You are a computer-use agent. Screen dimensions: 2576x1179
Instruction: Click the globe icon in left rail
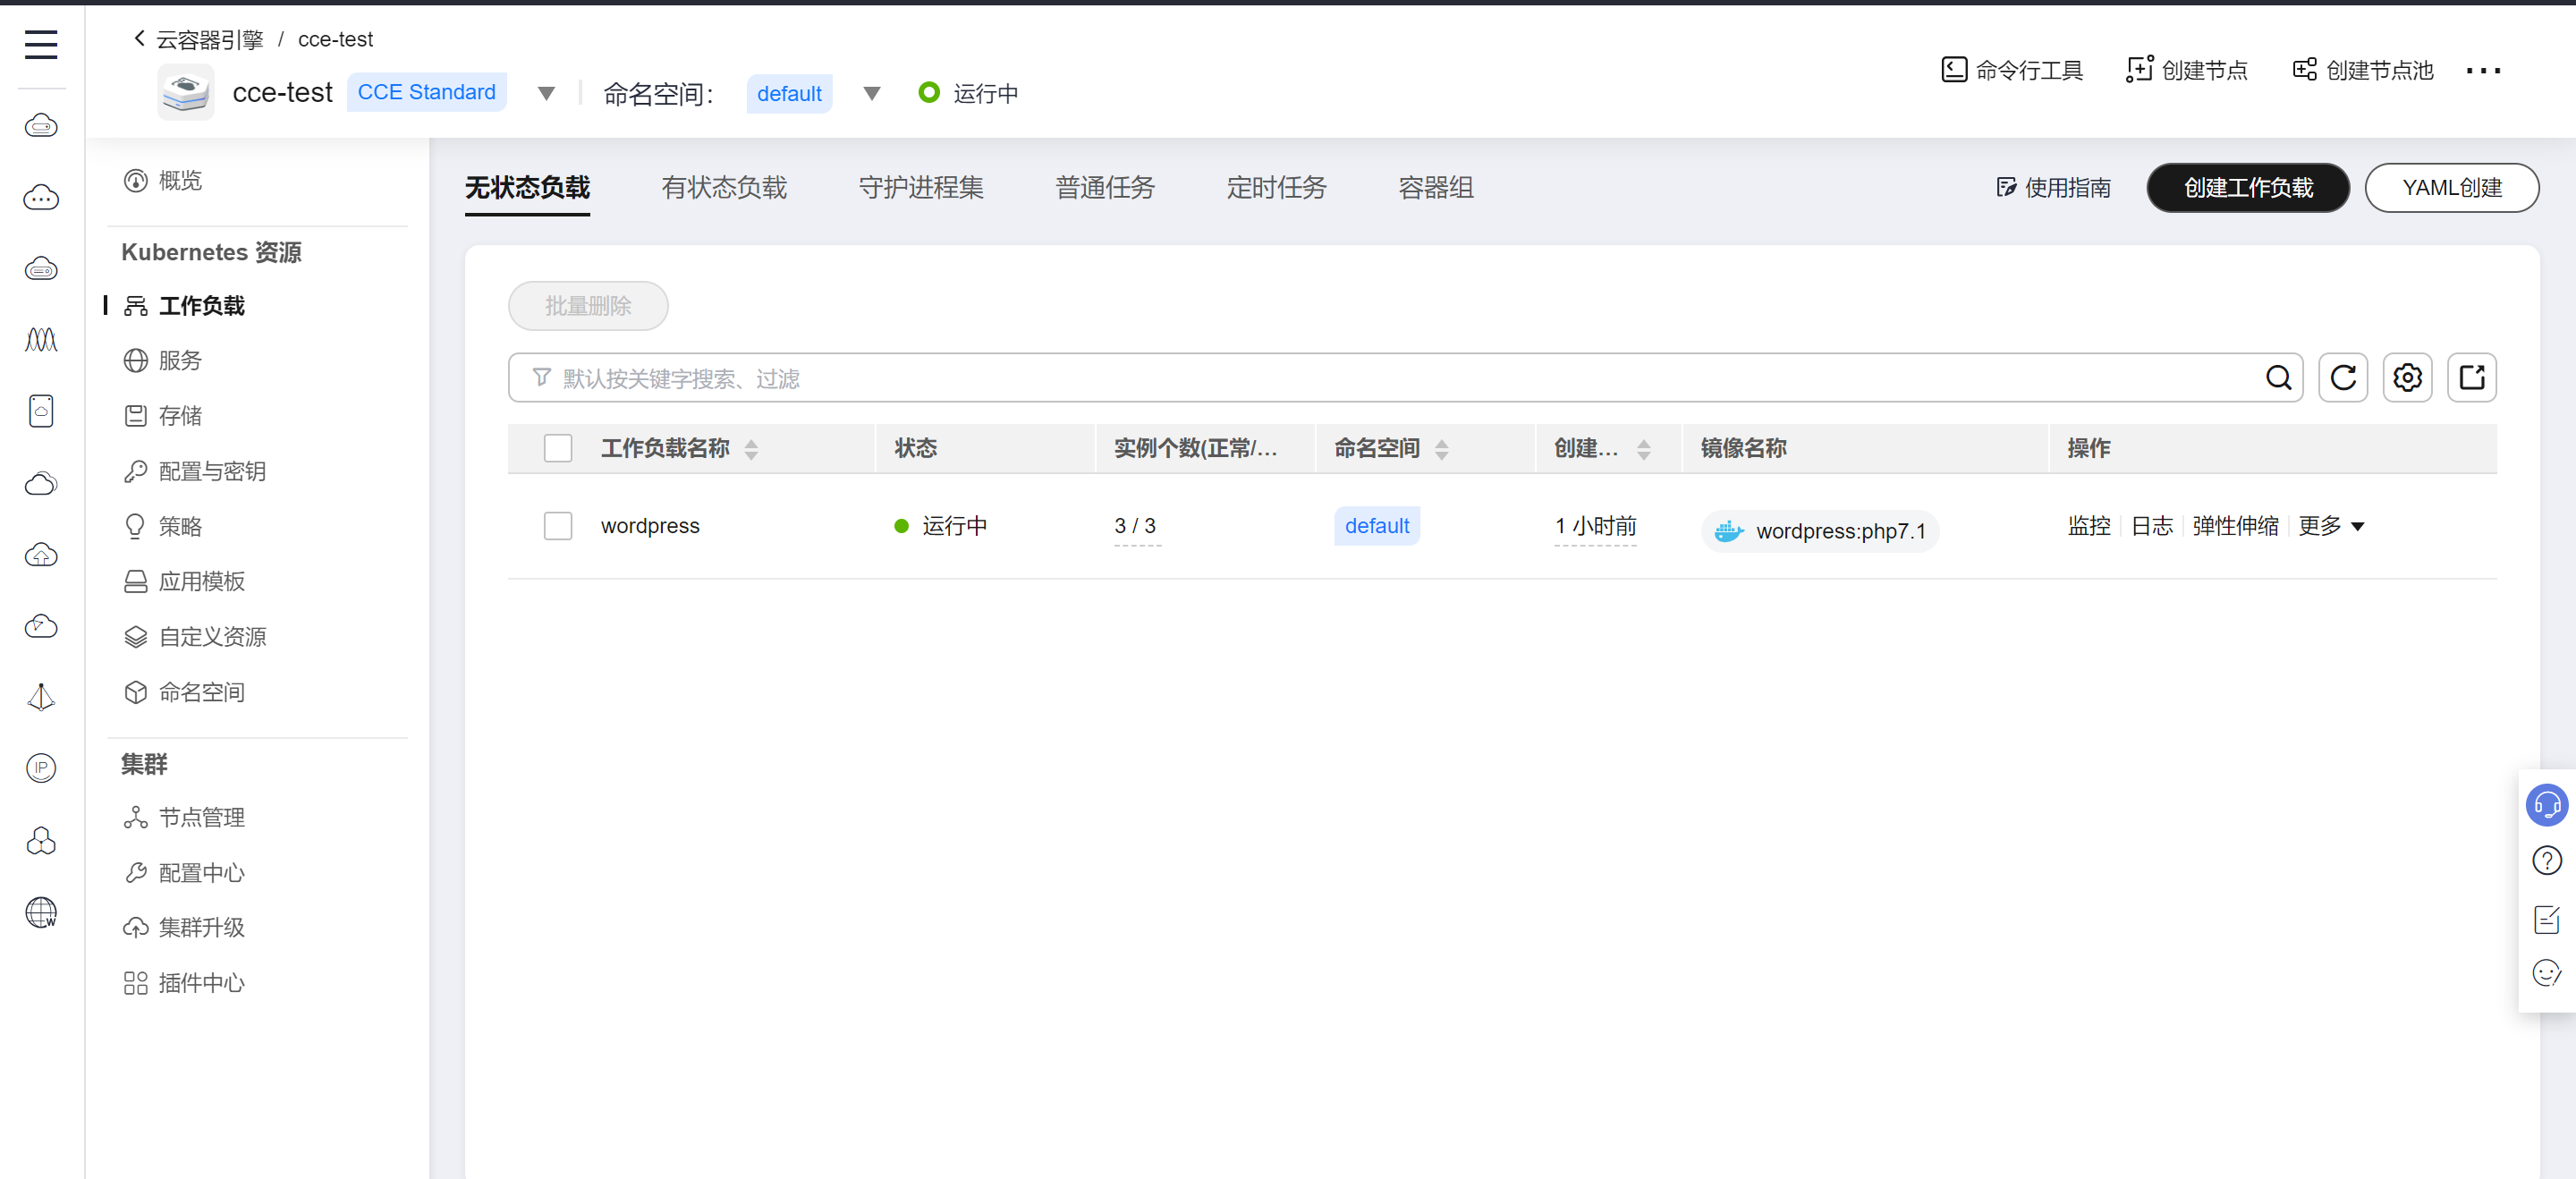point(41,912)
